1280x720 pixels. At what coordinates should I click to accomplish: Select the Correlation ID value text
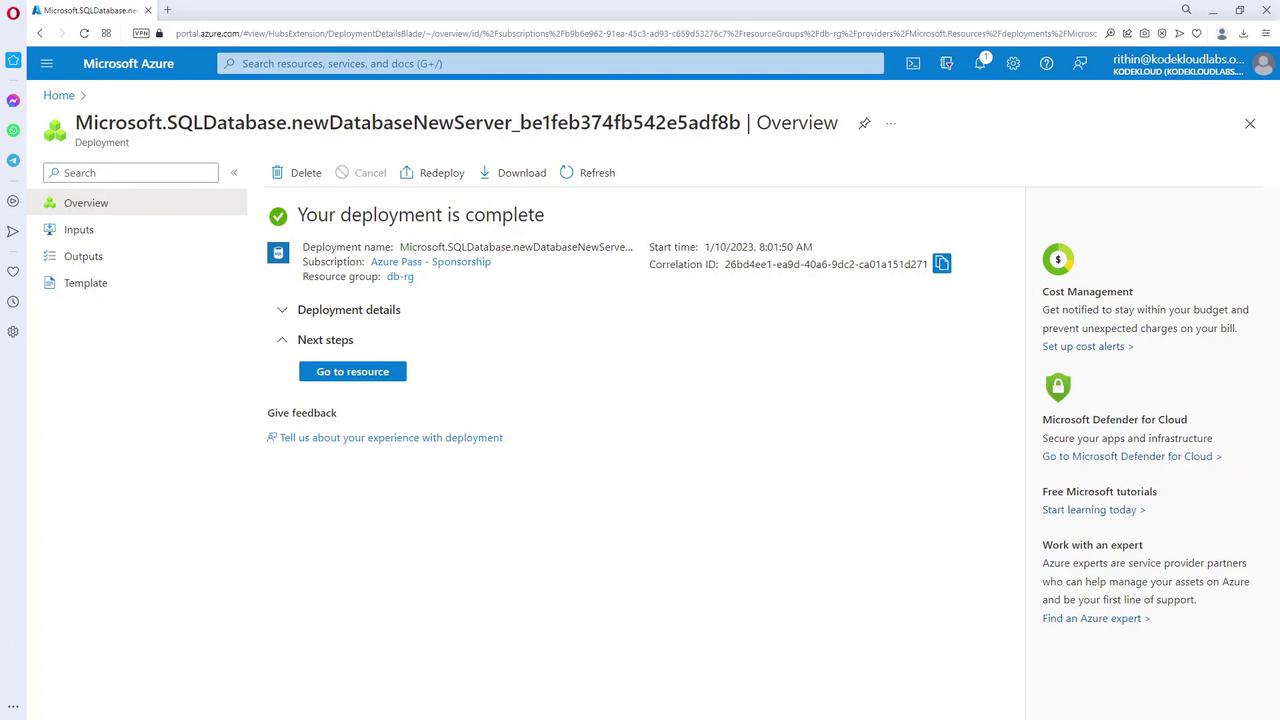[826, 265]
